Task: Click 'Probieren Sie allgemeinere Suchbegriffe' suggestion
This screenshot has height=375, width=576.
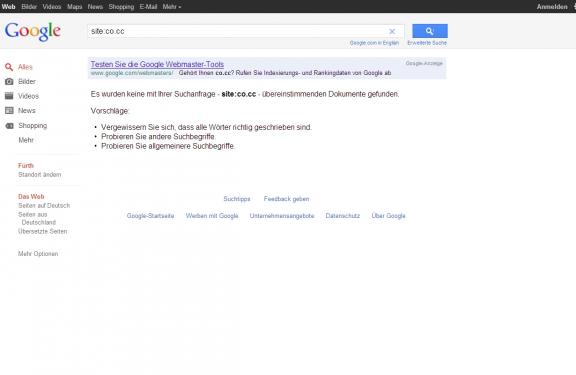Action: click(168, 146)
